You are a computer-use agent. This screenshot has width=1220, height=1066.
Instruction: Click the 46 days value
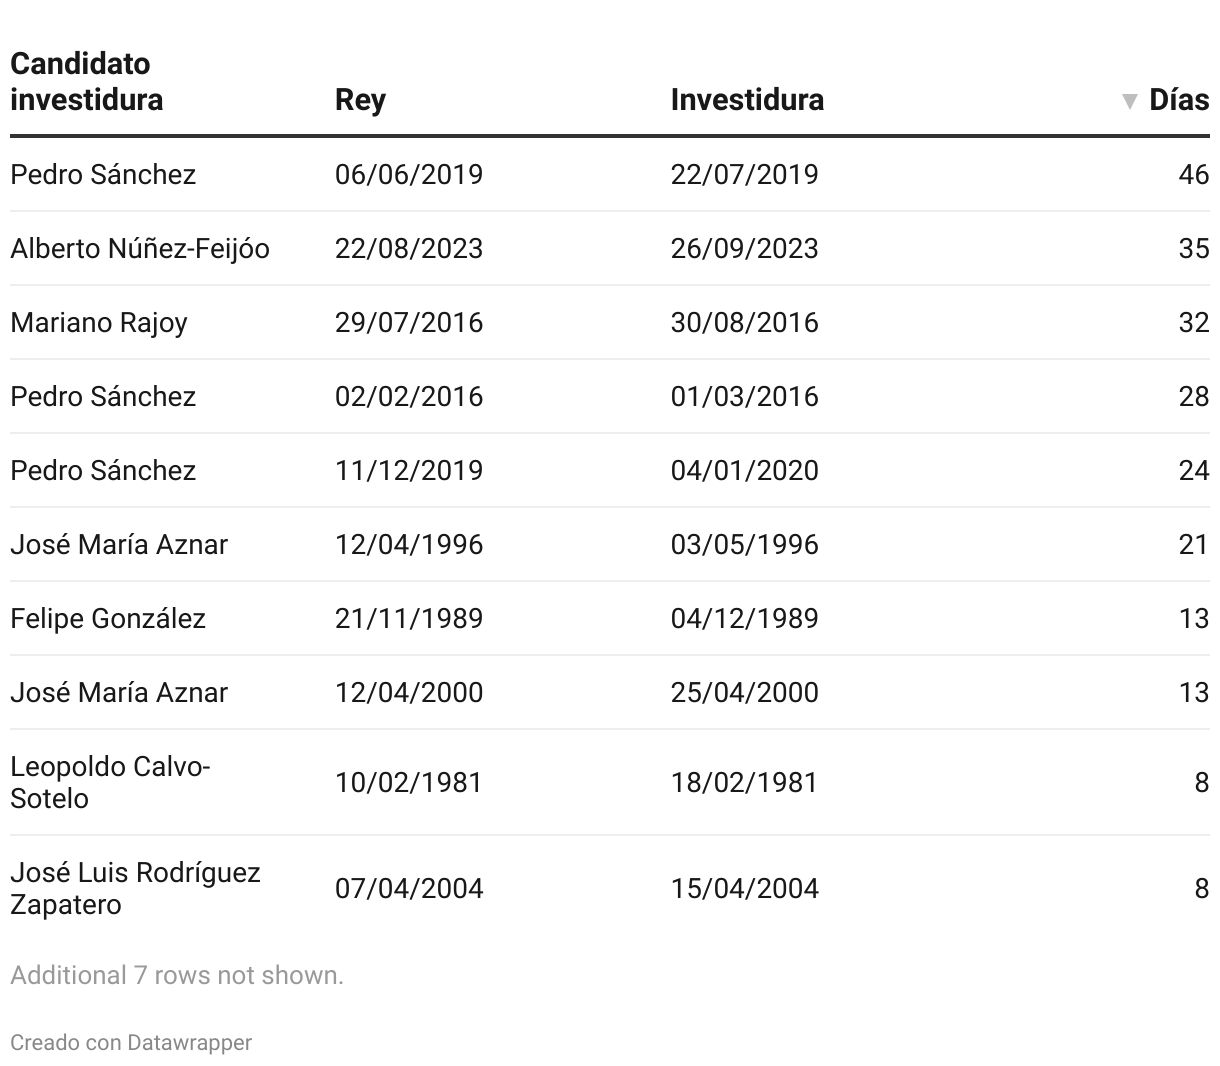[1193, 174]
